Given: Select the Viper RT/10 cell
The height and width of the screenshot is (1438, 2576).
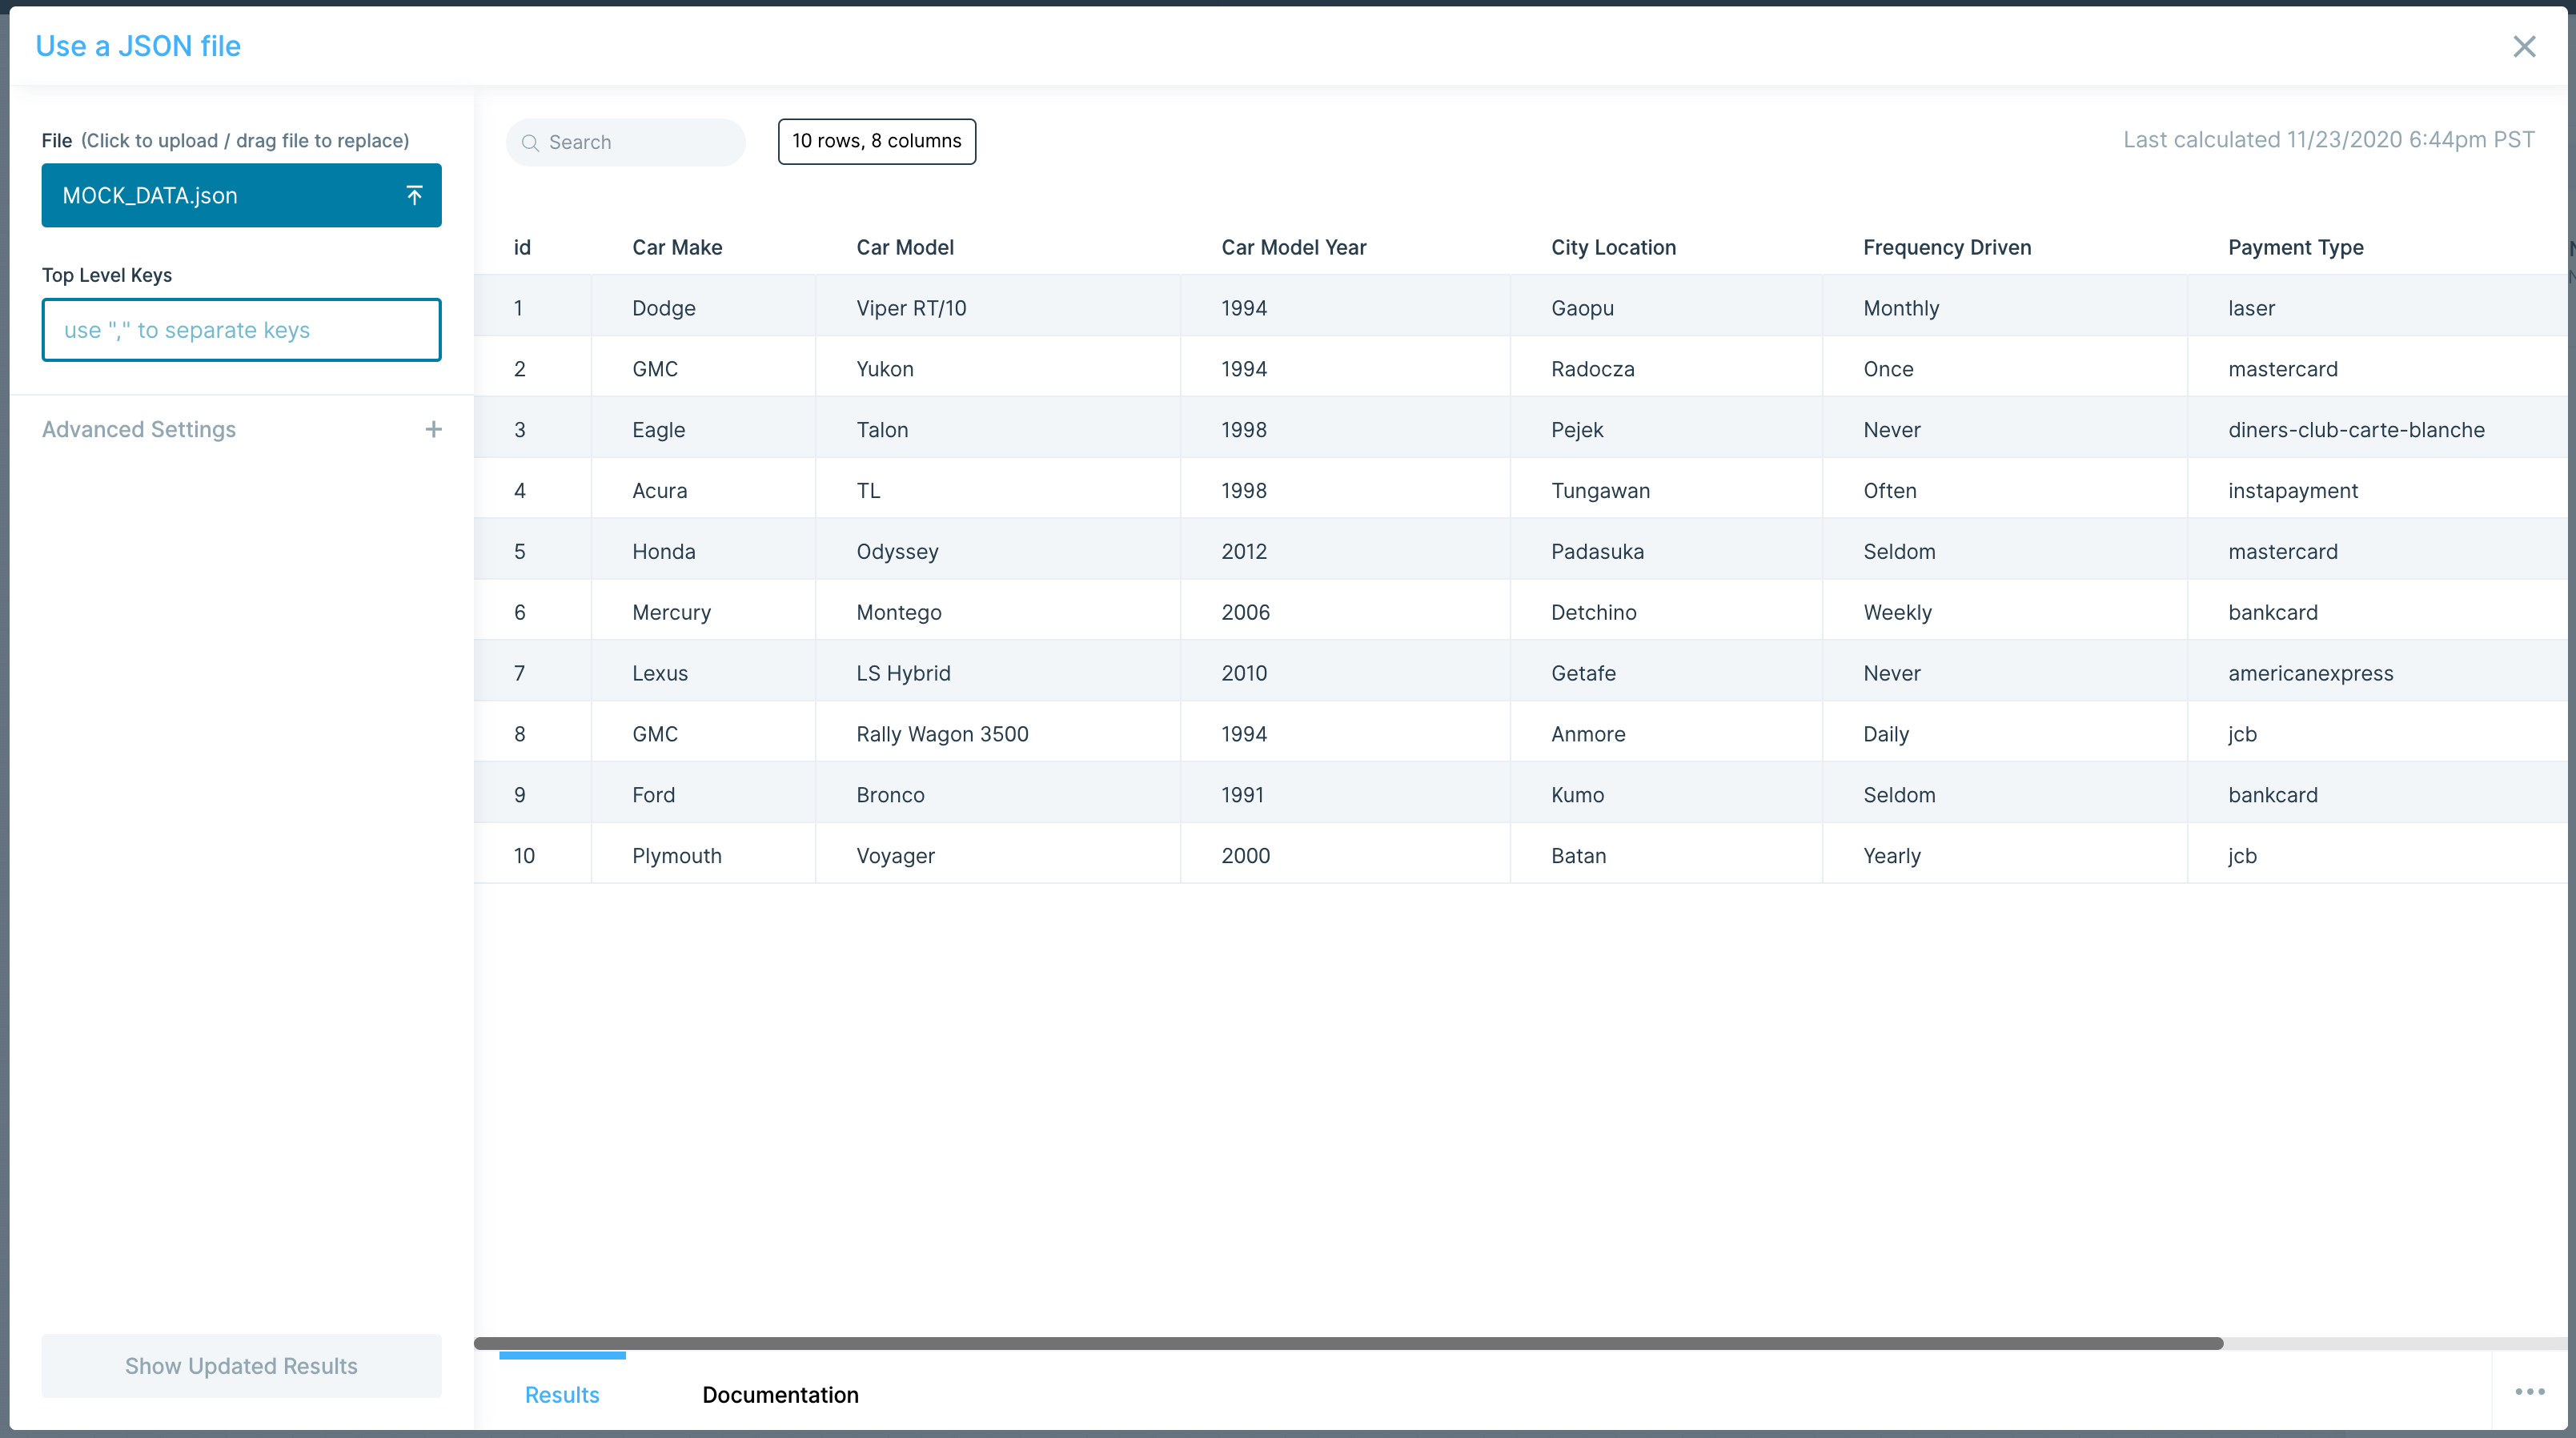Looking at the screenshot, I should [997, 307].
